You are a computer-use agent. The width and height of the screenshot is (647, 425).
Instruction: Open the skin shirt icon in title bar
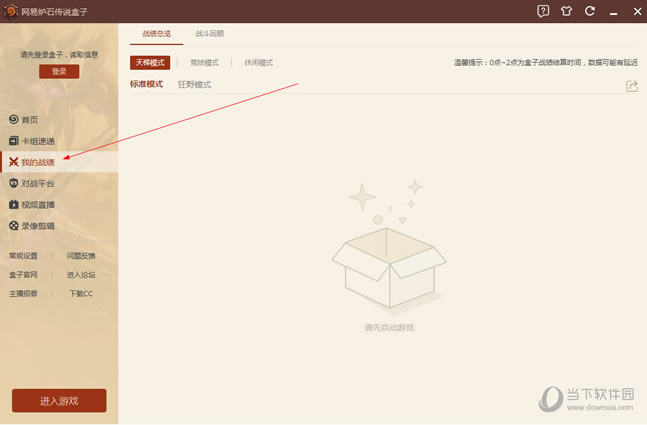(566, 11)
